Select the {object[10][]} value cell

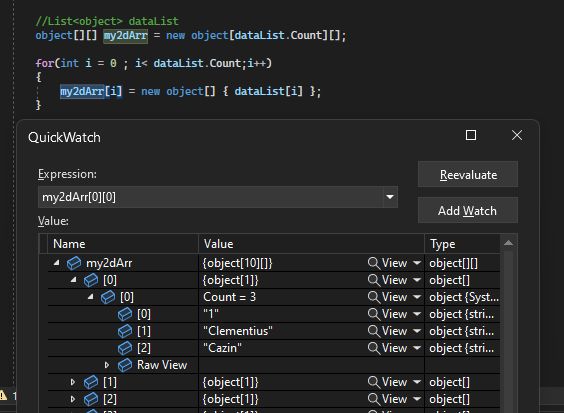coord(311,263)
